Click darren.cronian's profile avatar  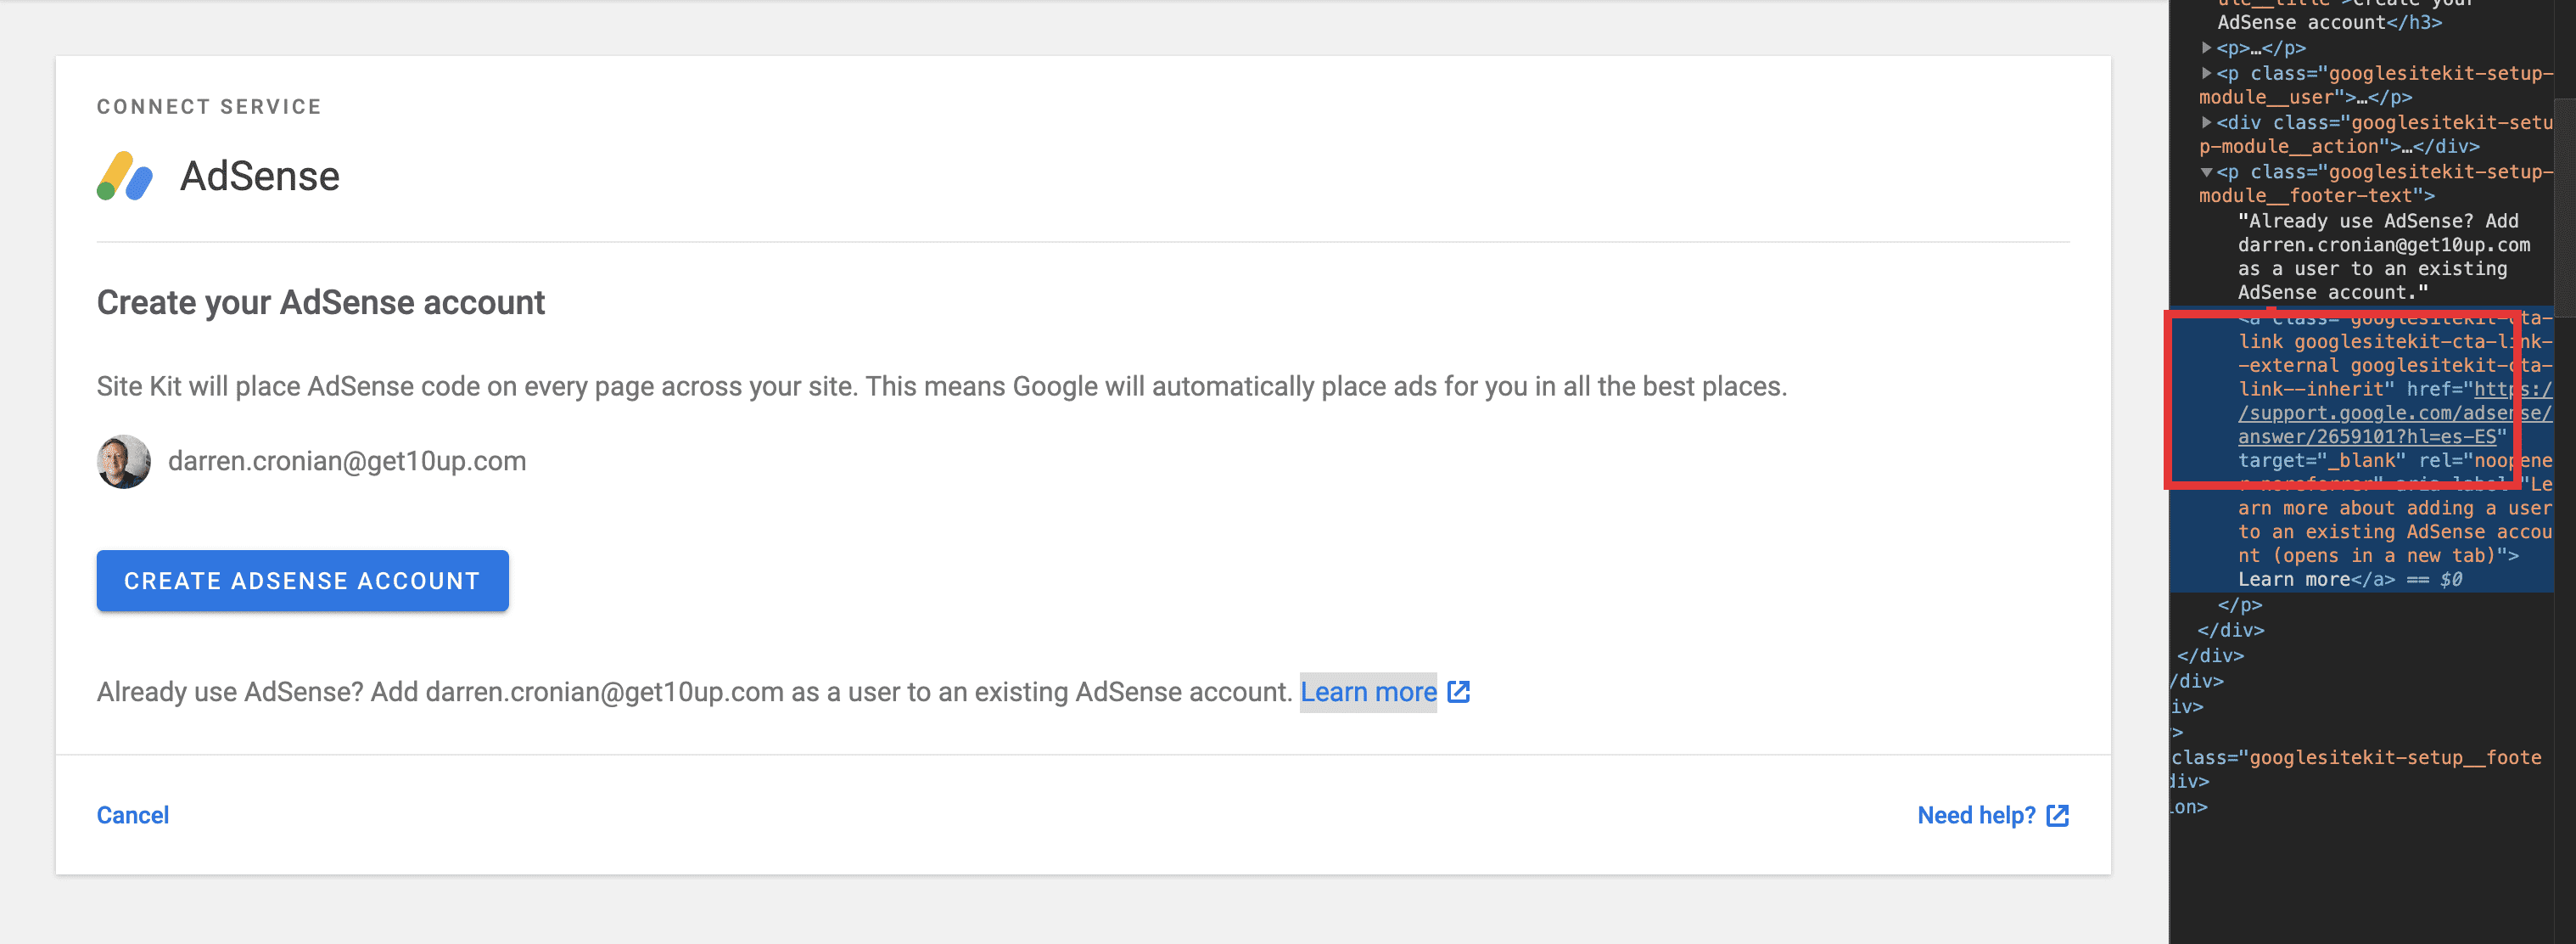tap(123, 461)
